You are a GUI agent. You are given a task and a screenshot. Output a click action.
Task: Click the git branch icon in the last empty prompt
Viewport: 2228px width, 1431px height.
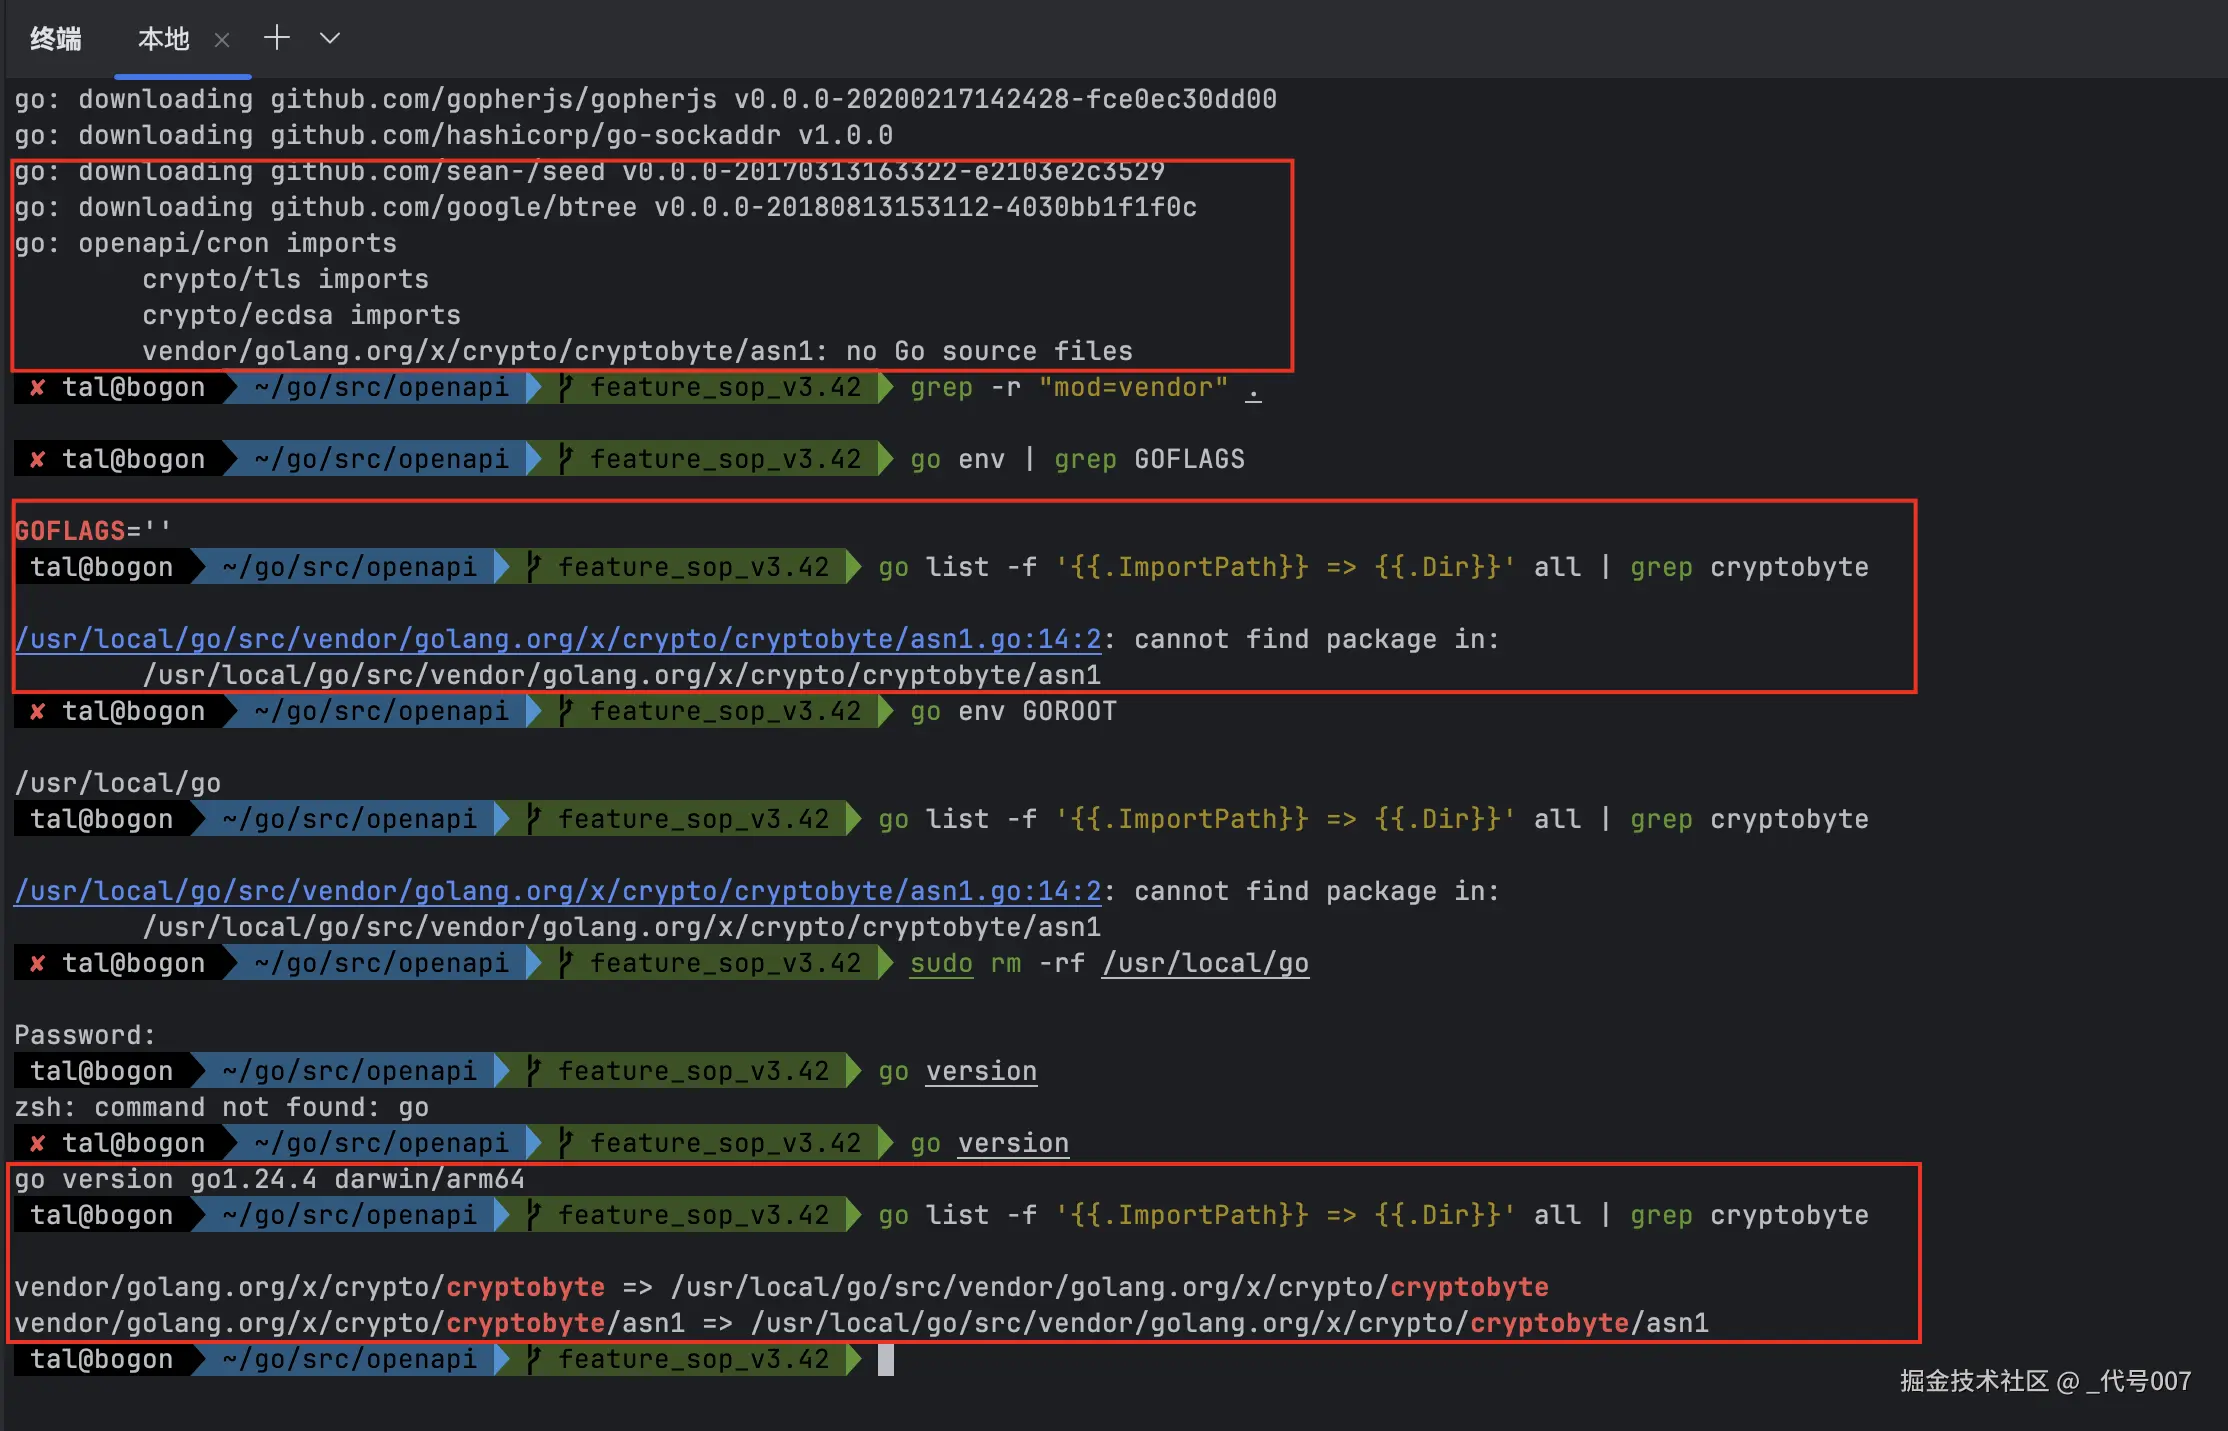coord(534,1359)
